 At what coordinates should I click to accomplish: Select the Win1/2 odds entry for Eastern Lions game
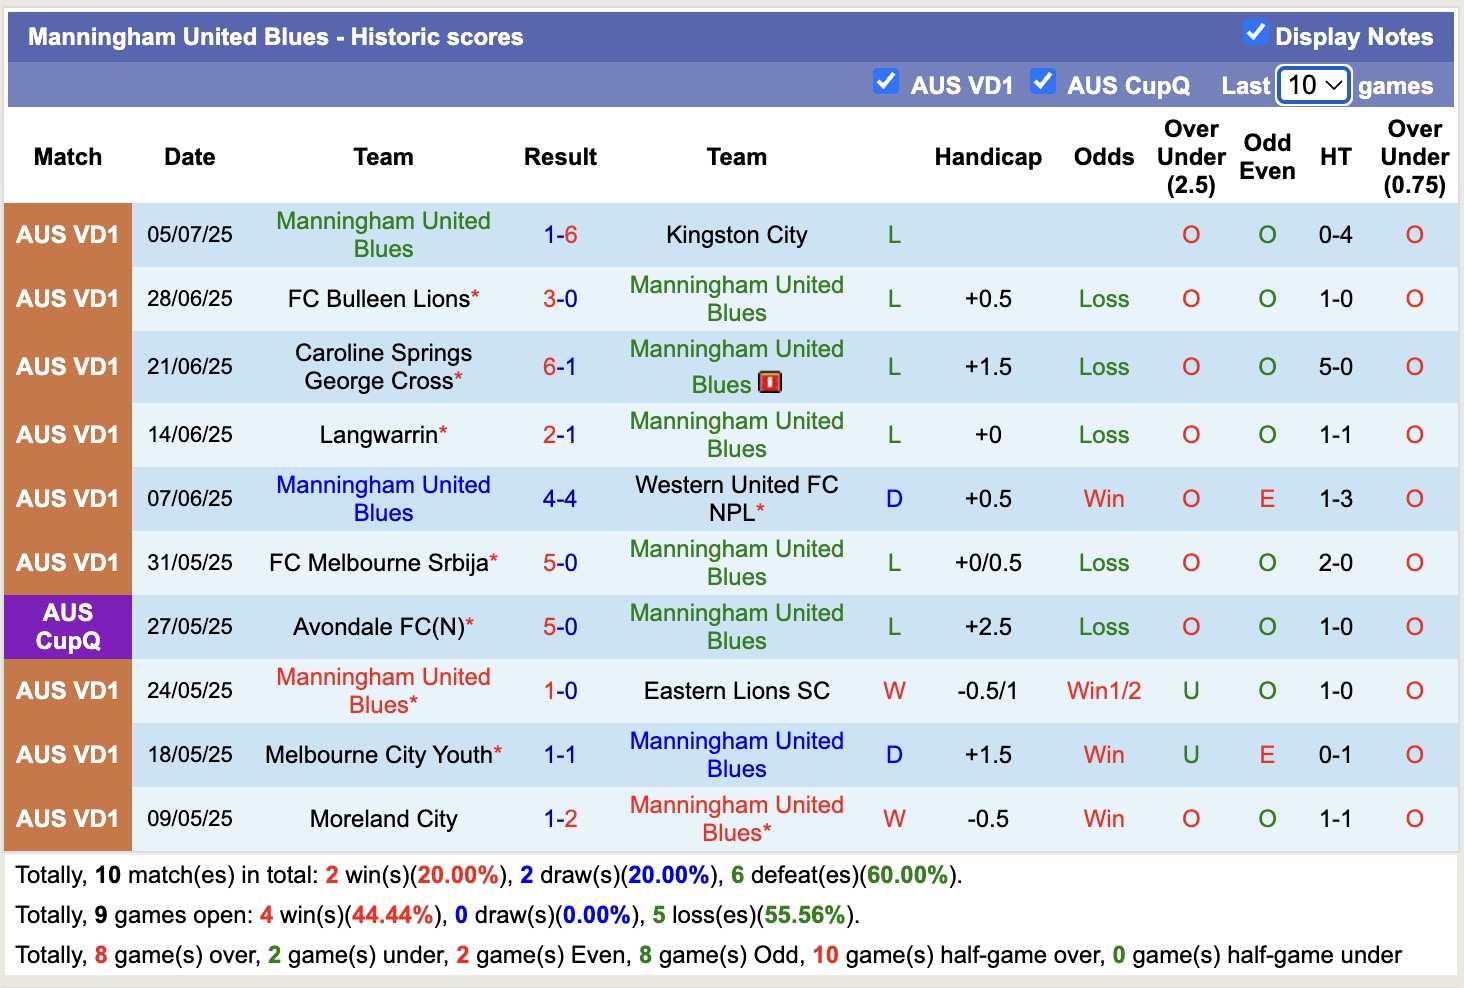(1103, 690)
